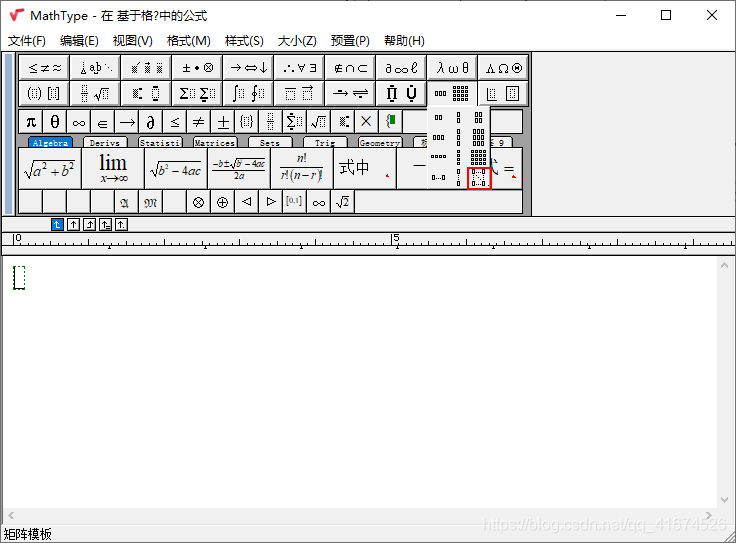The height and width of the screenshot is (543, 736).
Task: Insert the element-of symbol
Action: (x=103, y=122)
